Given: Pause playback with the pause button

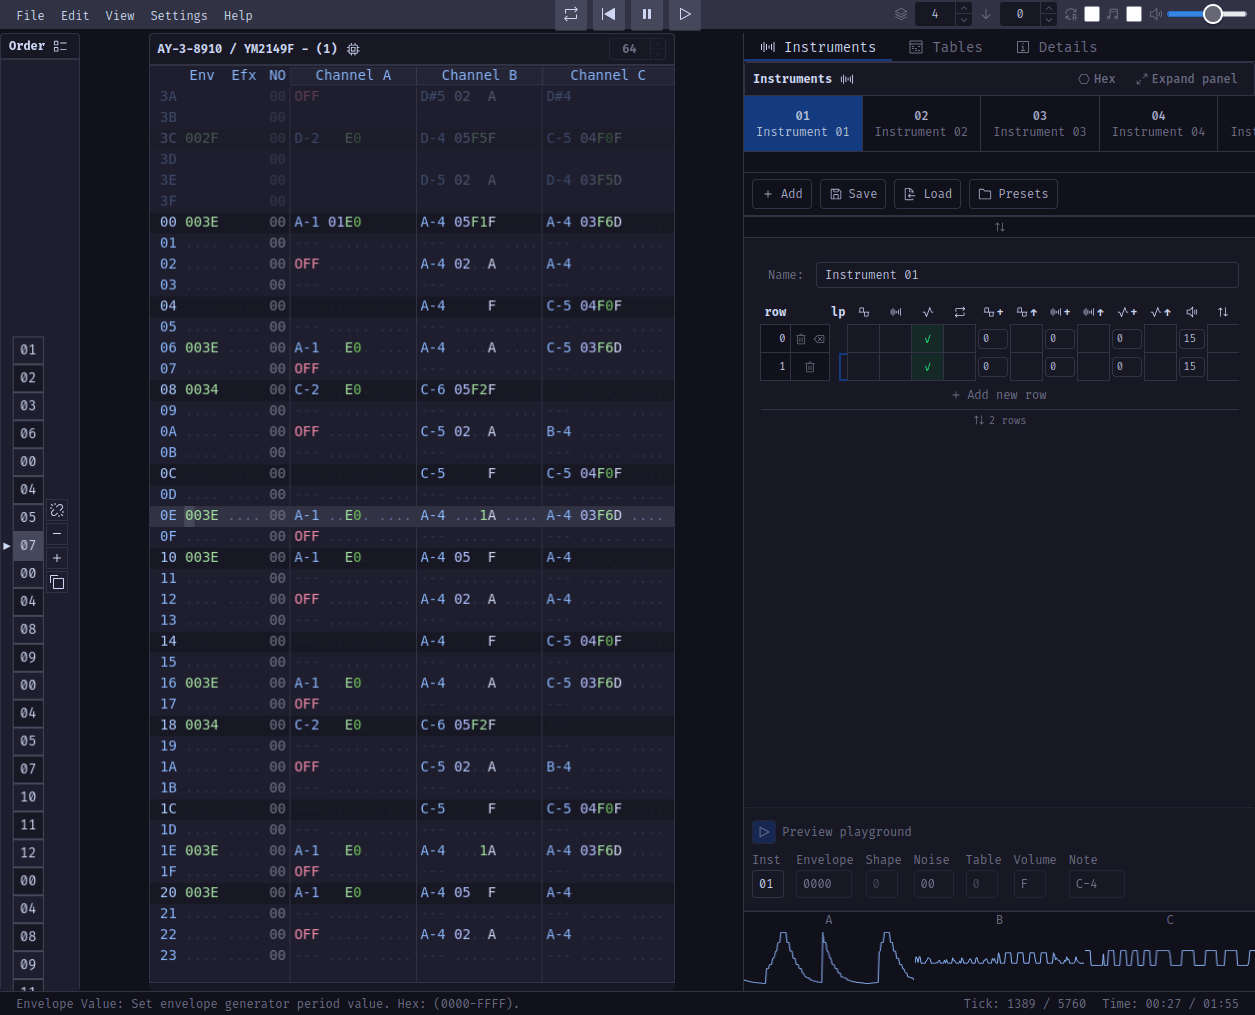Looking at the screenshot, I should (x=647, y=14).
